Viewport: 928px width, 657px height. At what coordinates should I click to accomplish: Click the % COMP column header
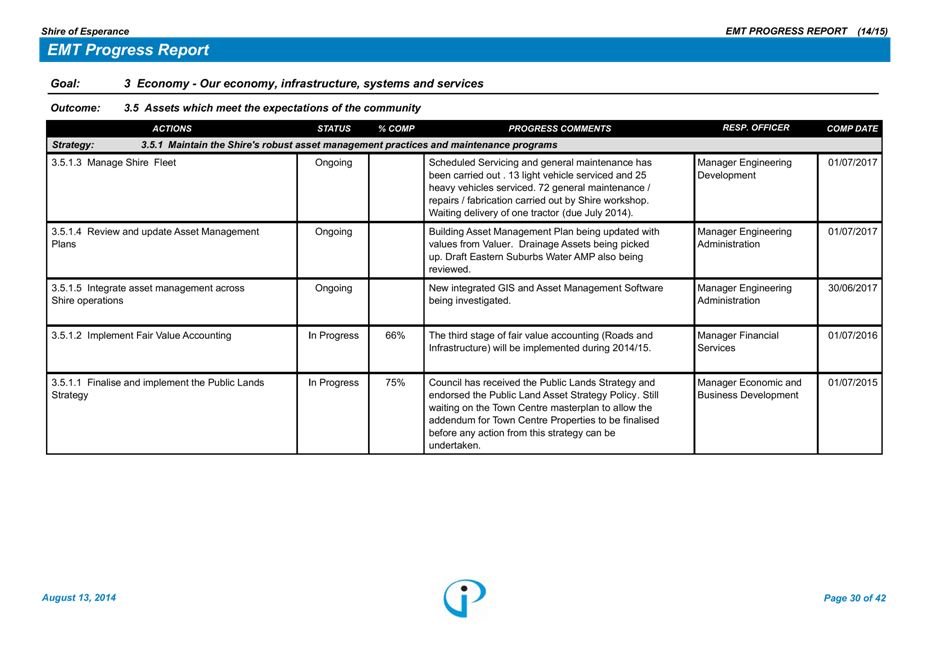[x=397, y=128]
